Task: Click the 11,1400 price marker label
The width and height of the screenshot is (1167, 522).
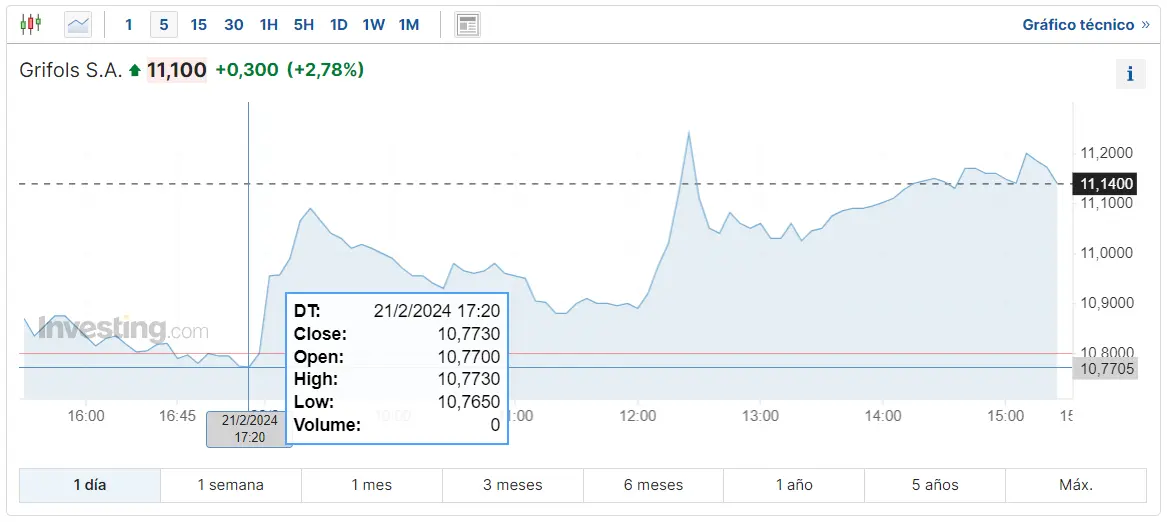Action: pyautogui.click(x=1105, y=184)
